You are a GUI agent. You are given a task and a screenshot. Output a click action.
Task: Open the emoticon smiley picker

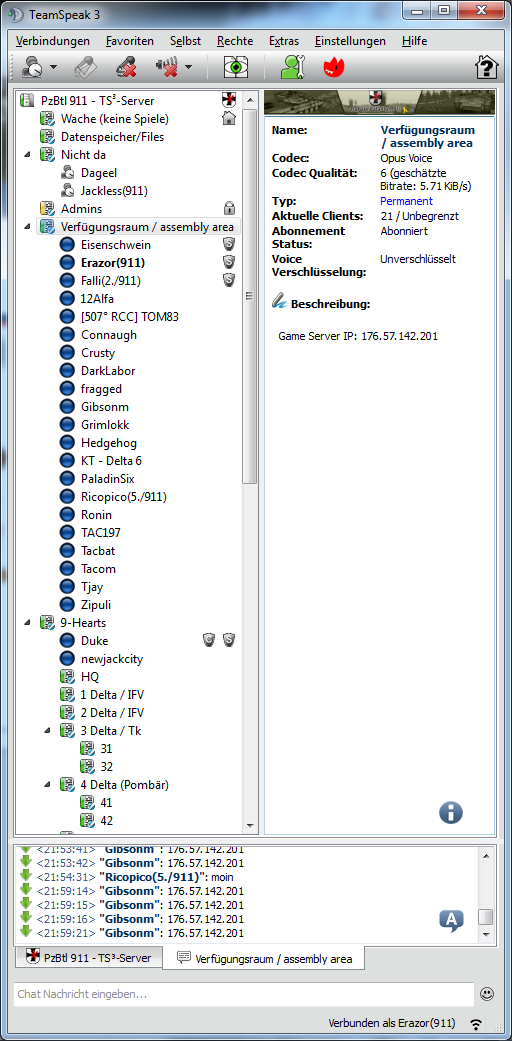(x=487, y=994)
